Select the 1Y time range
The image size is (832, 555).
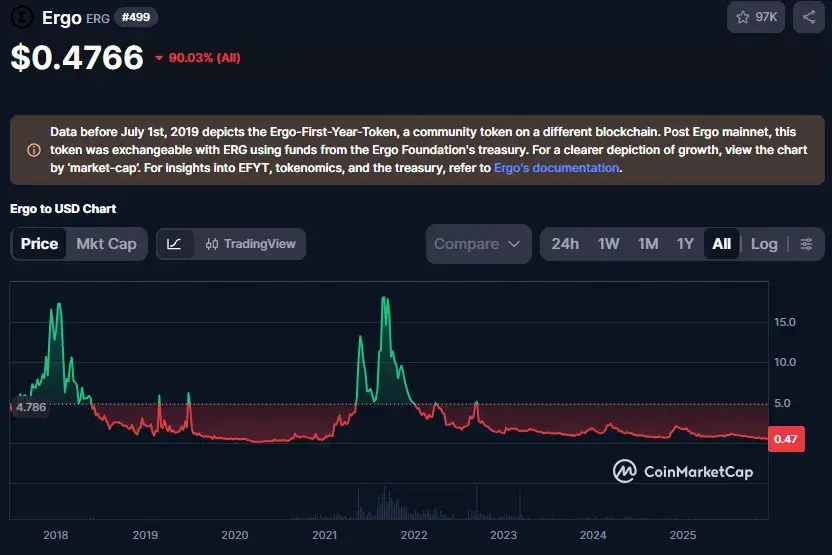pos(685,244)
